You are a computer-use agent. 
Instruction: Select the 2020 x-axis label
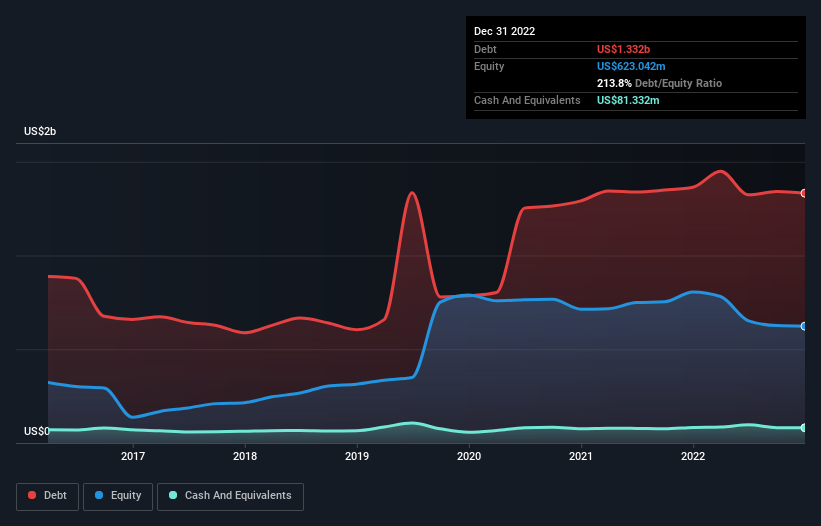click(x=469, y=456)
